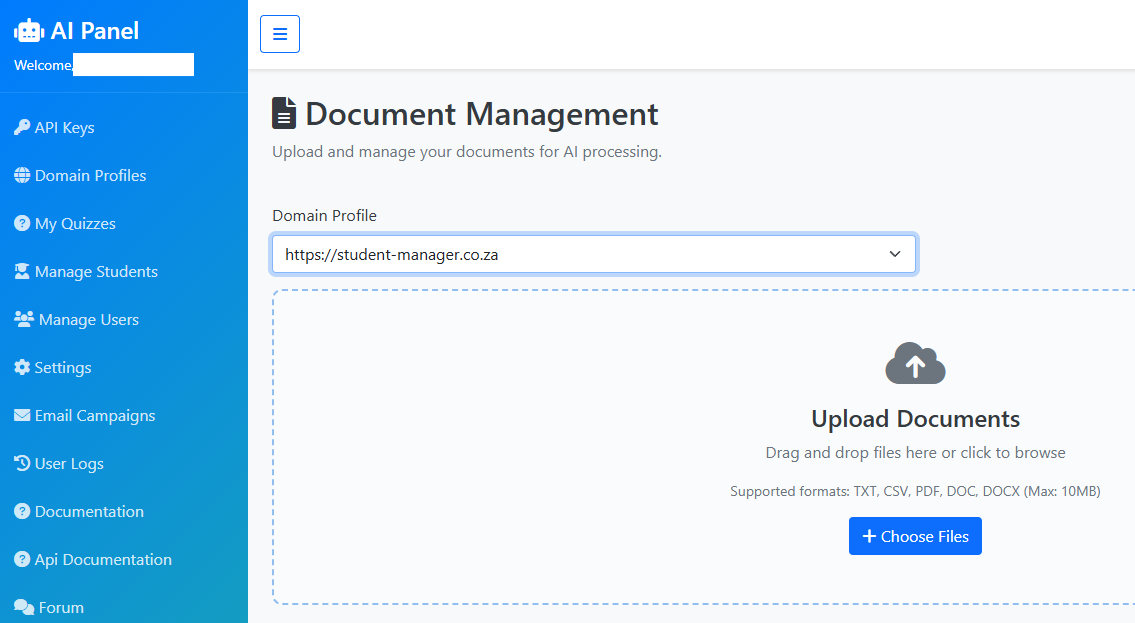Click the globe icon for Domain Profiles

pyautogui.click(x=22, y=176)
